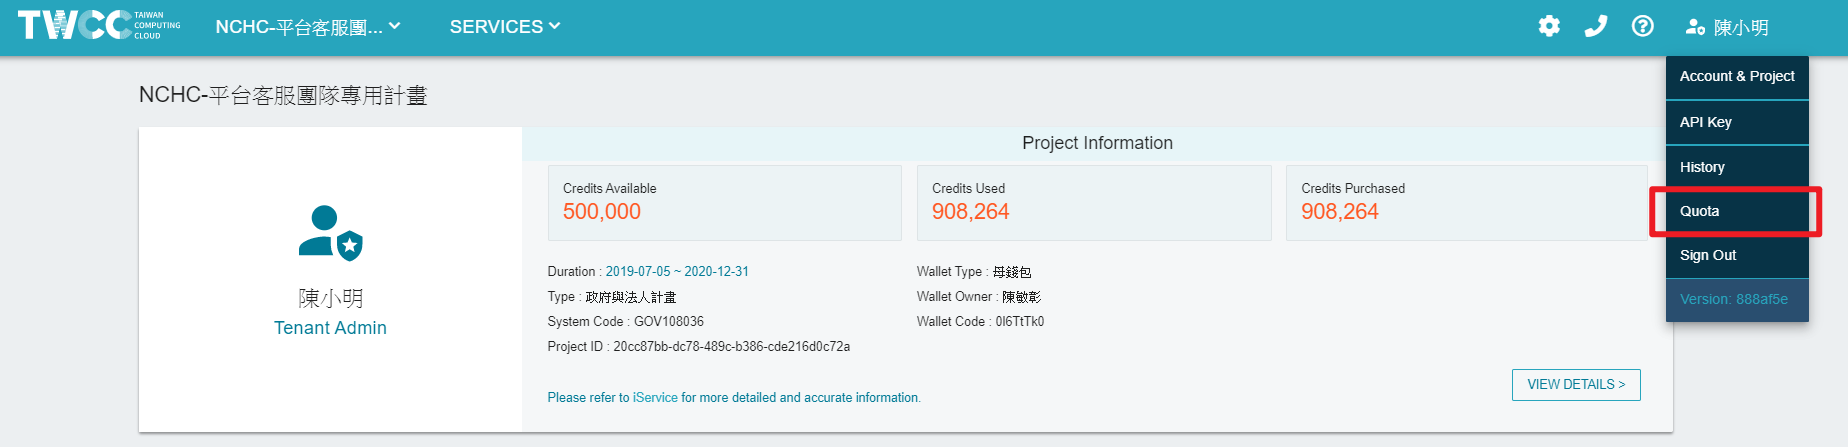Open the settings gear icon

1549,27
